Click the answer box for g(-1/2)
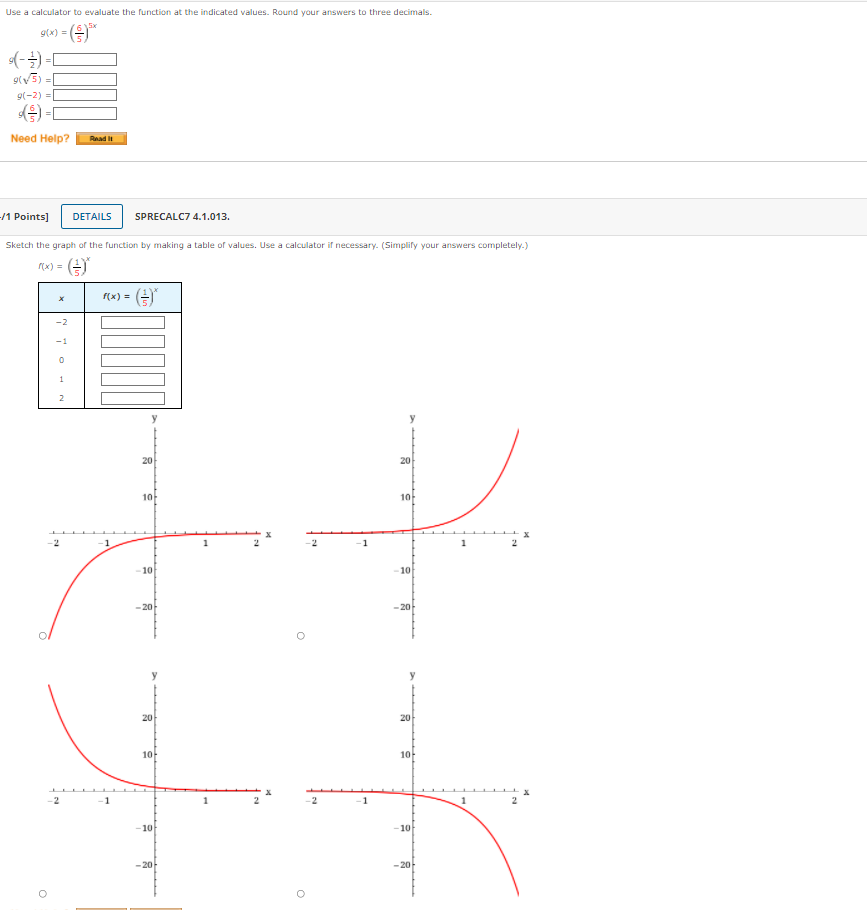 (85, 59)
